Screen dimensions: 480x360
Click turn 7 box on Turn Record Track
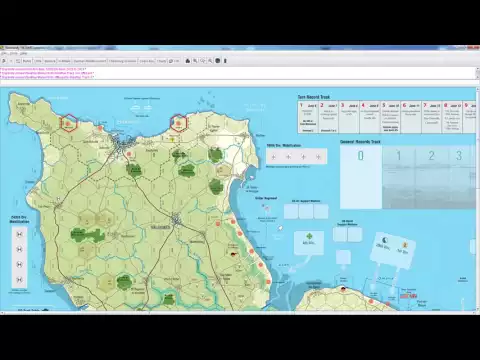(432, 117)
